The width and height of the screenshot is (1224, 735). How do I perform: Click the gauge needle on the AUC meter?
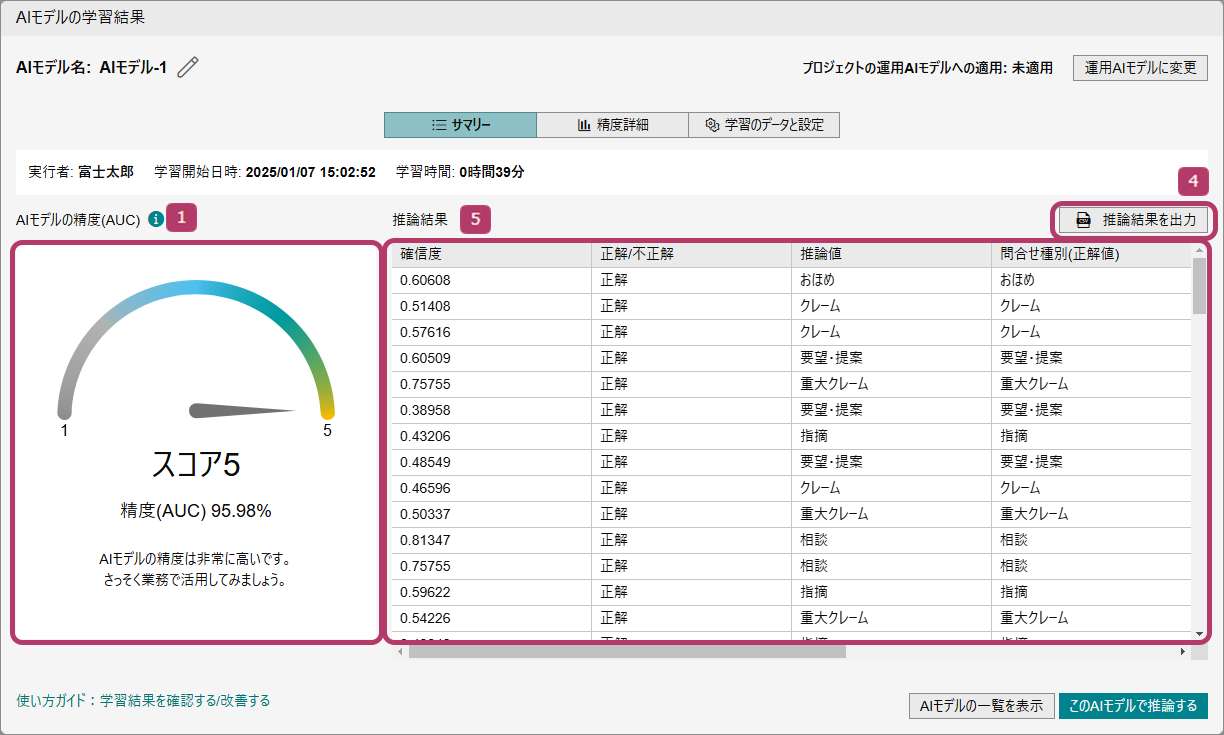243,410
